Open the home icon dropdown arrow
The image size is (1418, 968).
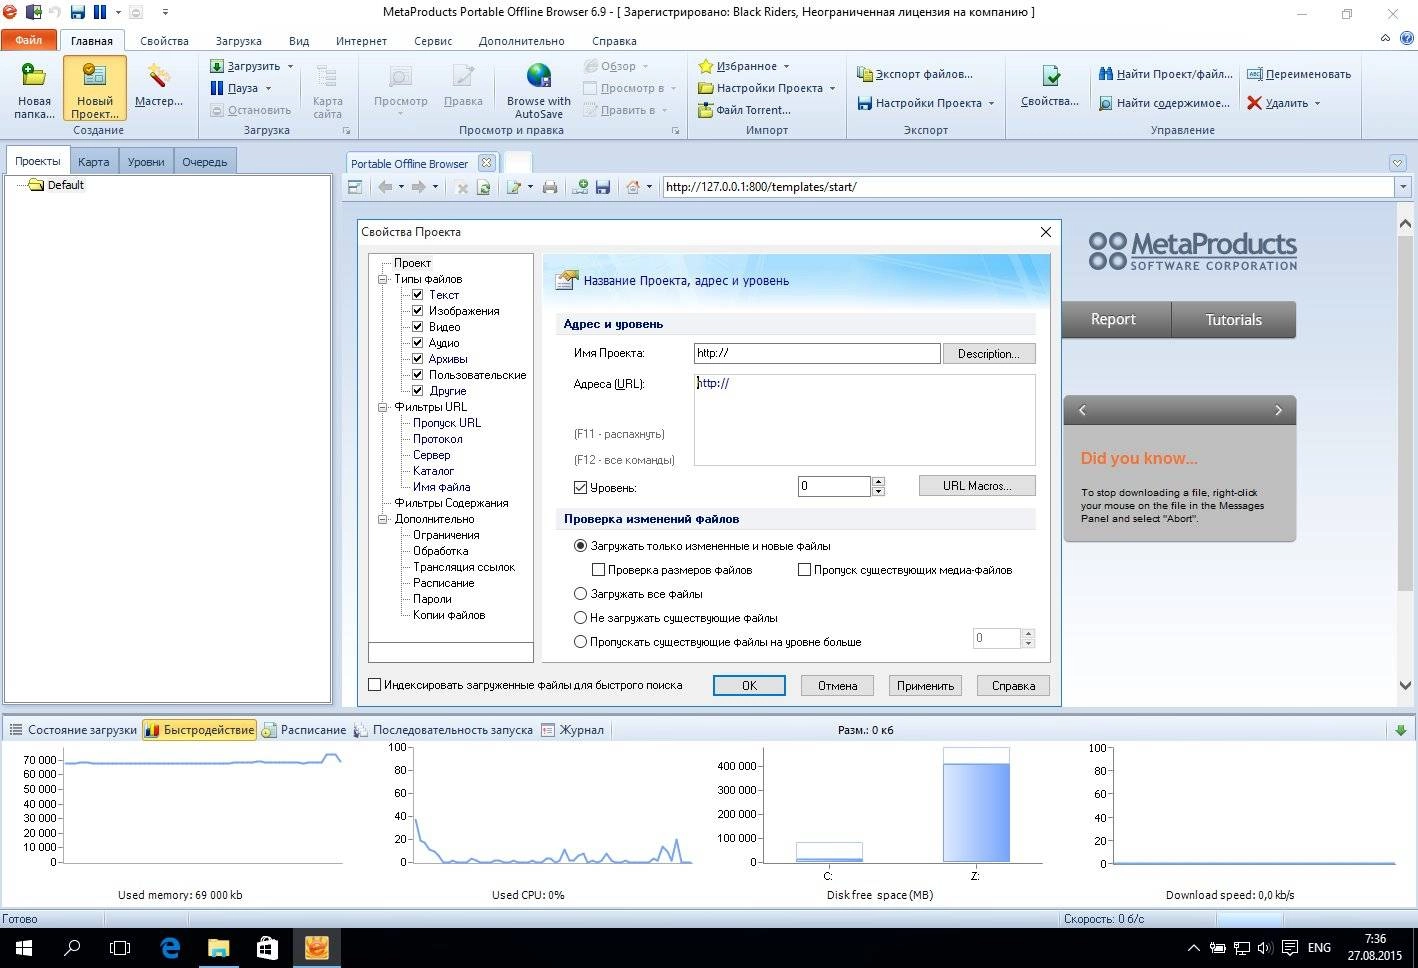[x=650, y=187]
